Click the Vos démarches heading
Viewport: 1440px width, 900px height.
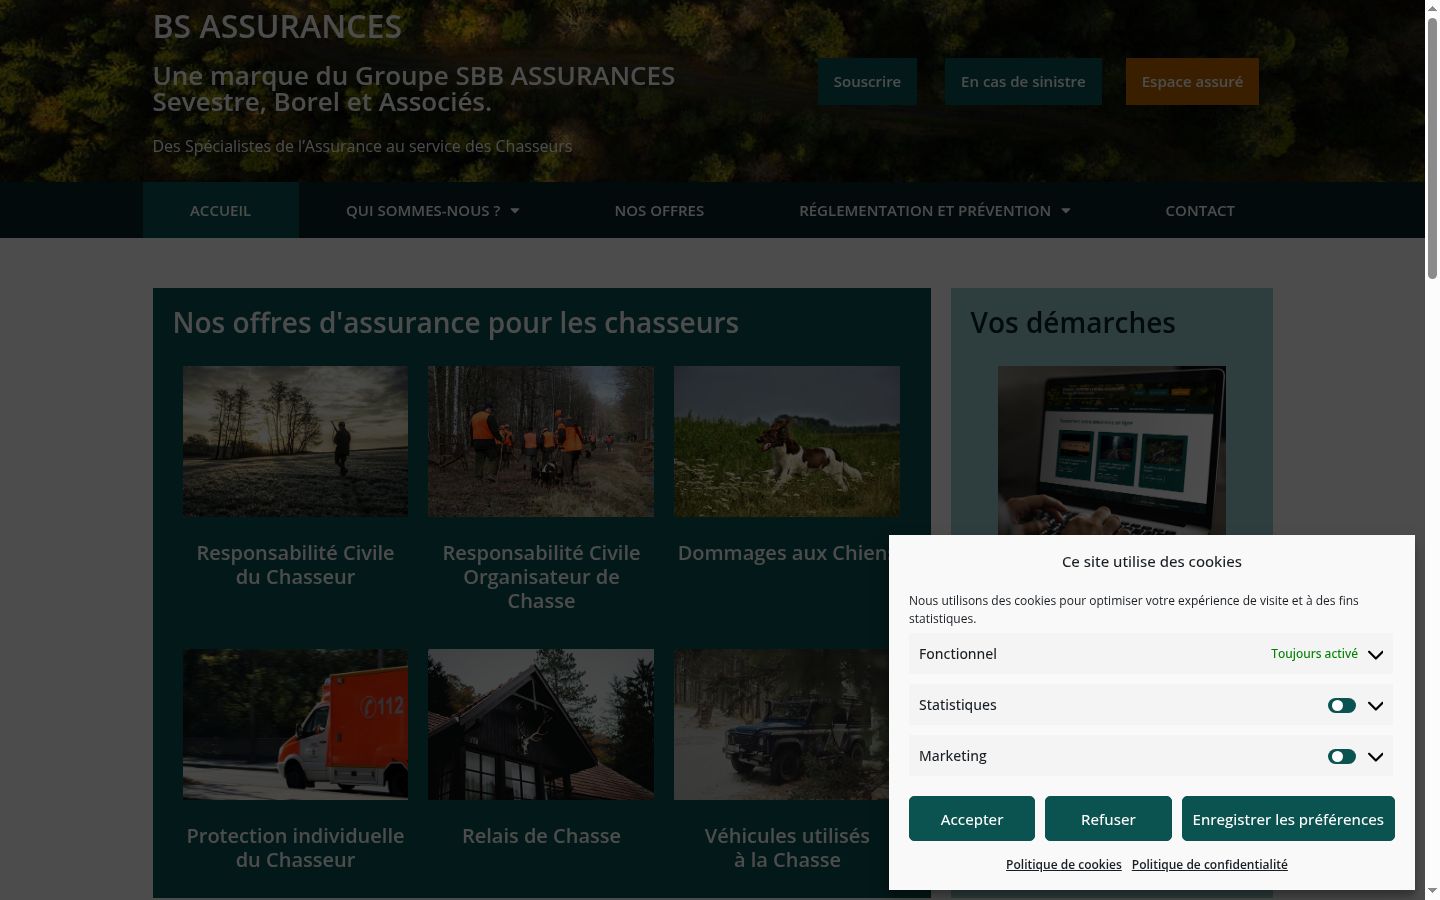[x=1073, y=323]
